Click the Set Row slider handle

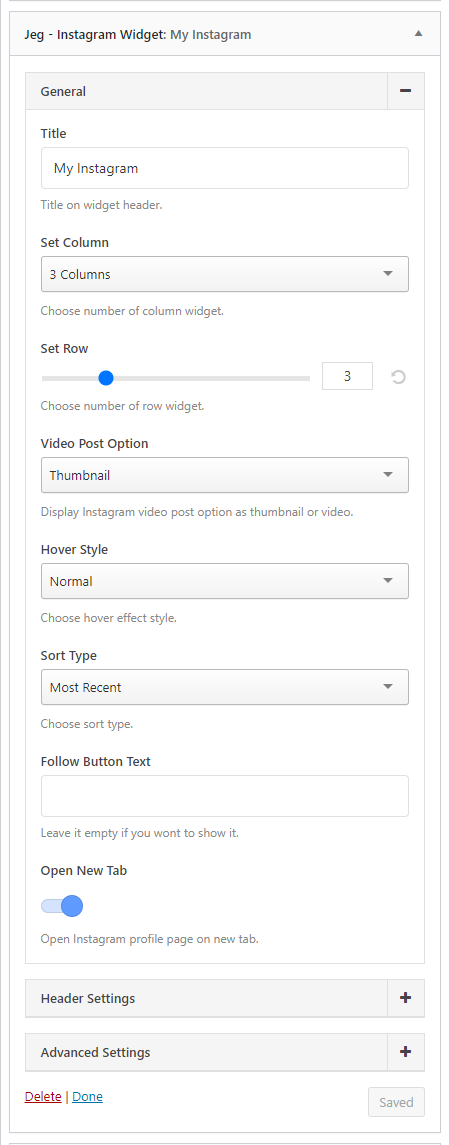[106, 378]
